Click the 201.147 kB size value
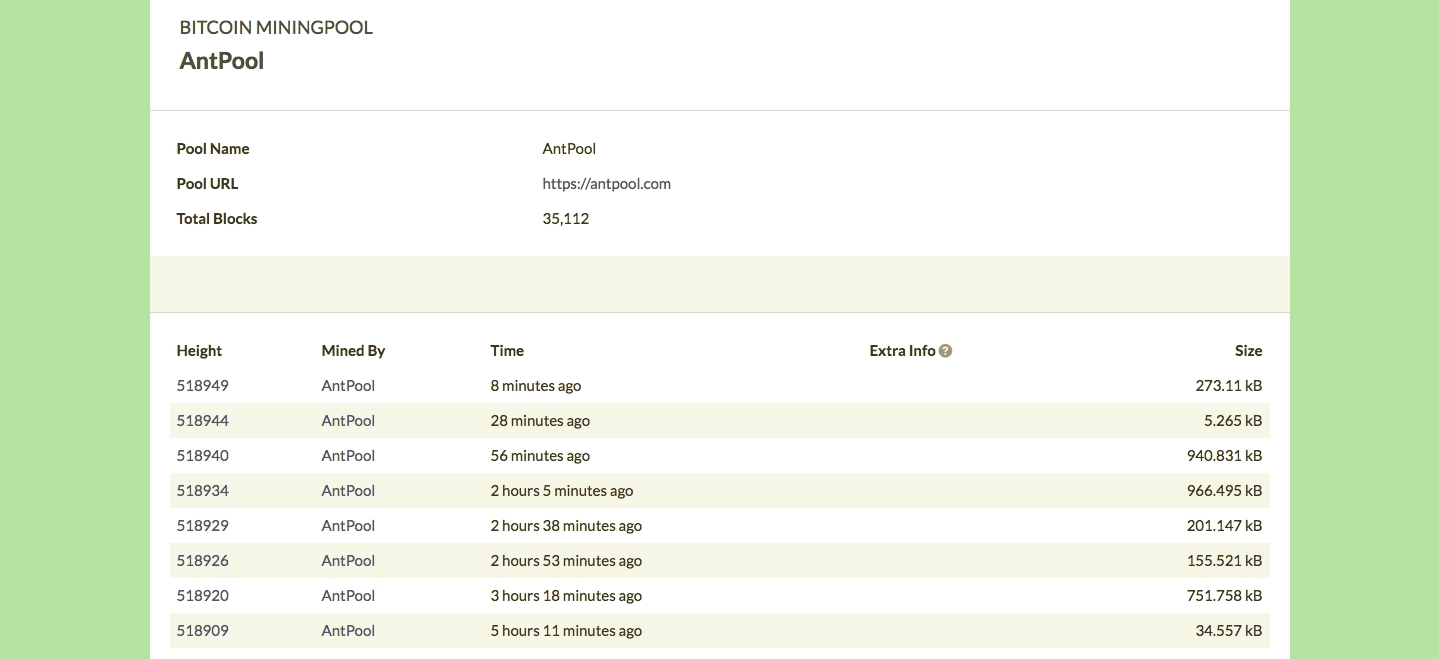1439x659 pixels. point(1225,526)
